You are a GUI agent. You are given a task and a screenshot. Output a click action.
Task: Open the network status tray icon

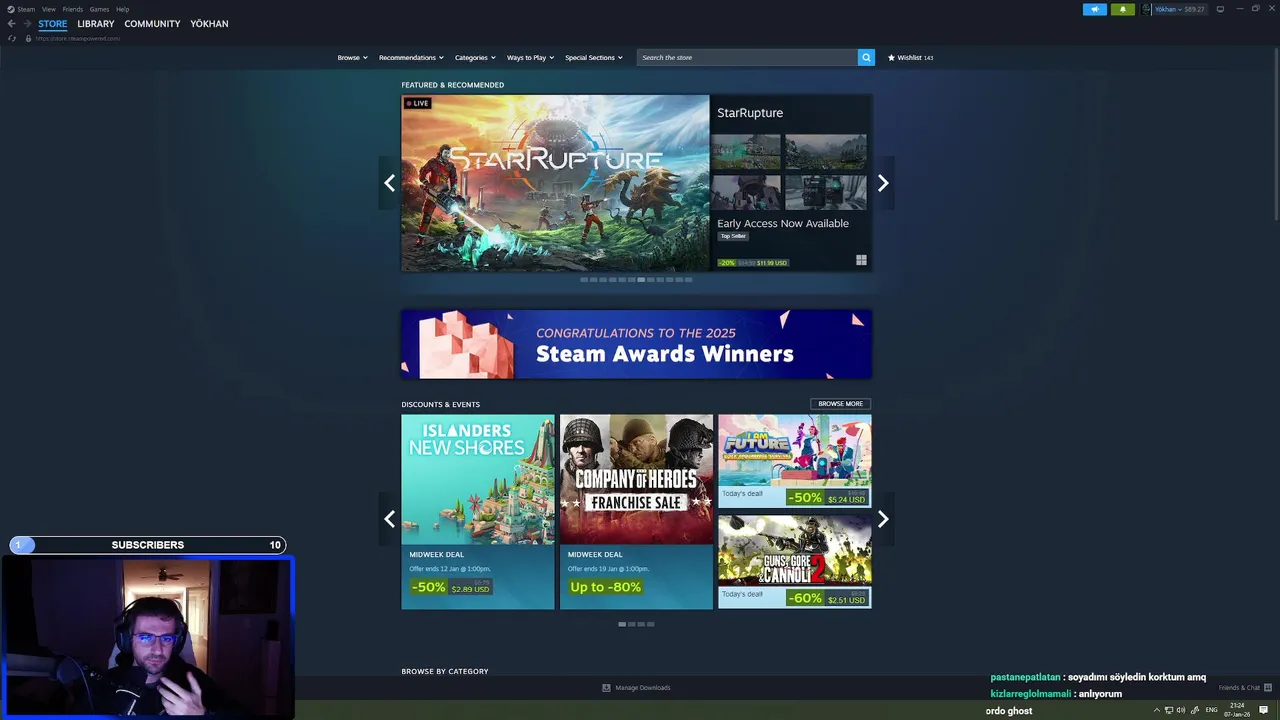1168,710
